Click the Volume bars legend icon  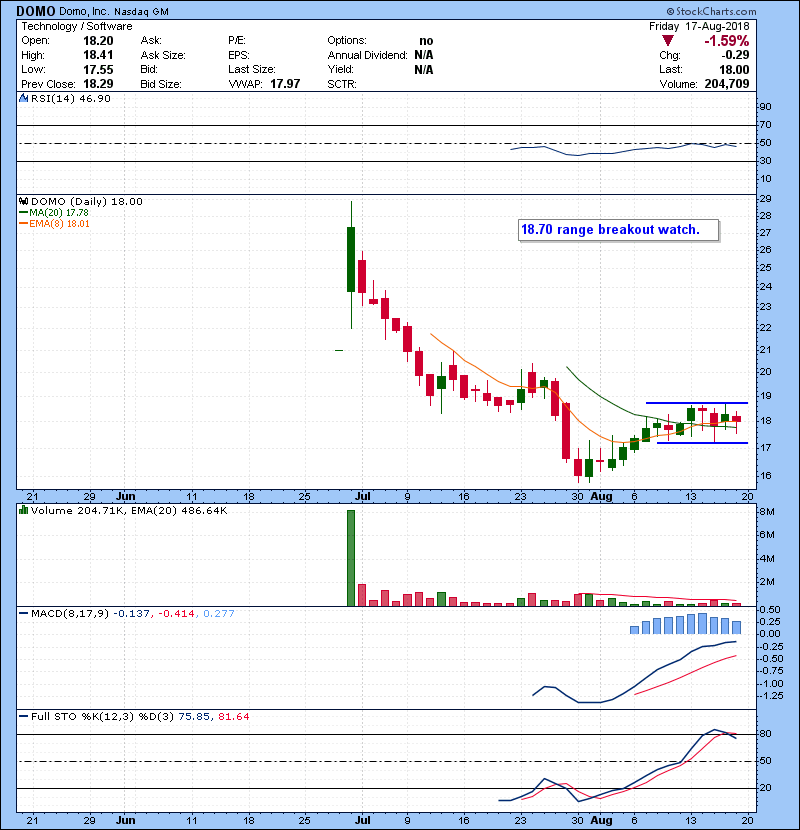(x=23, y=510)
